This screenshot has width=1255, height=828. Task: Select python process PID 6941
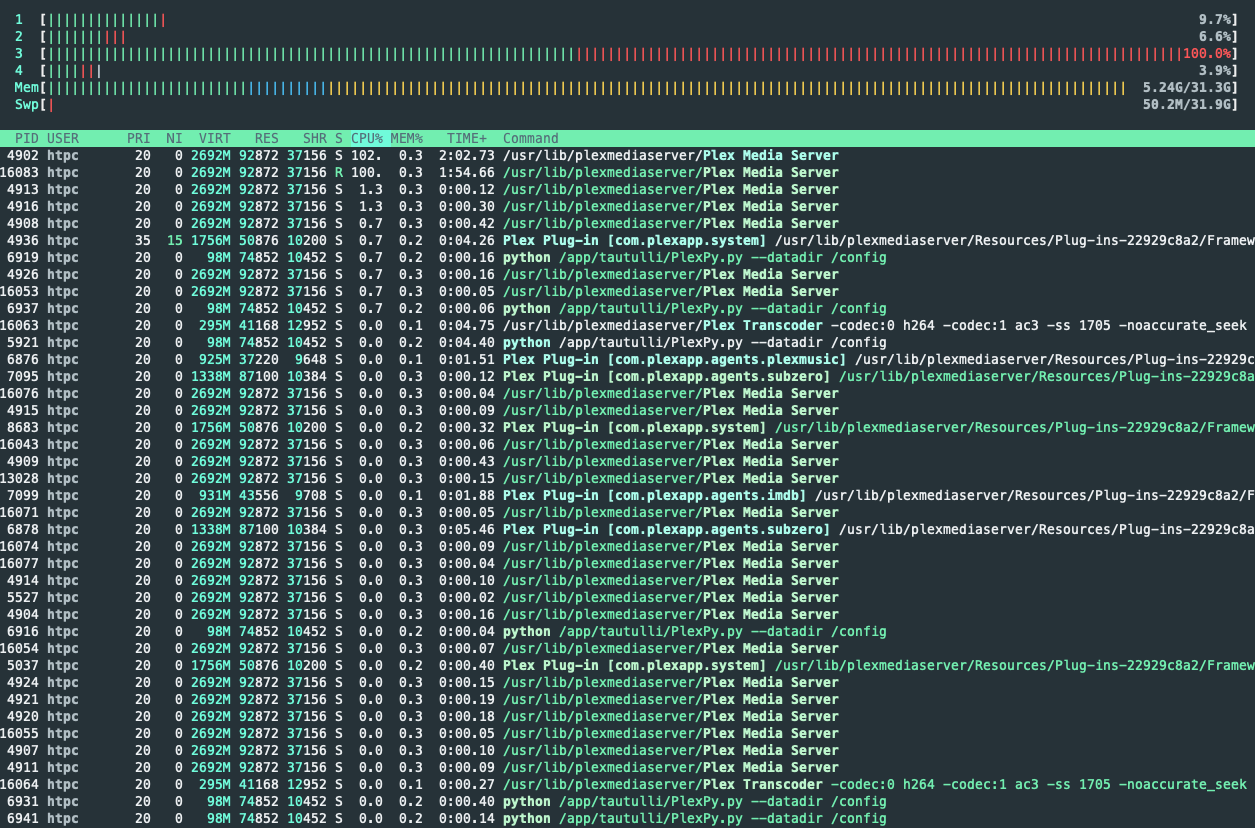[627, 818]
